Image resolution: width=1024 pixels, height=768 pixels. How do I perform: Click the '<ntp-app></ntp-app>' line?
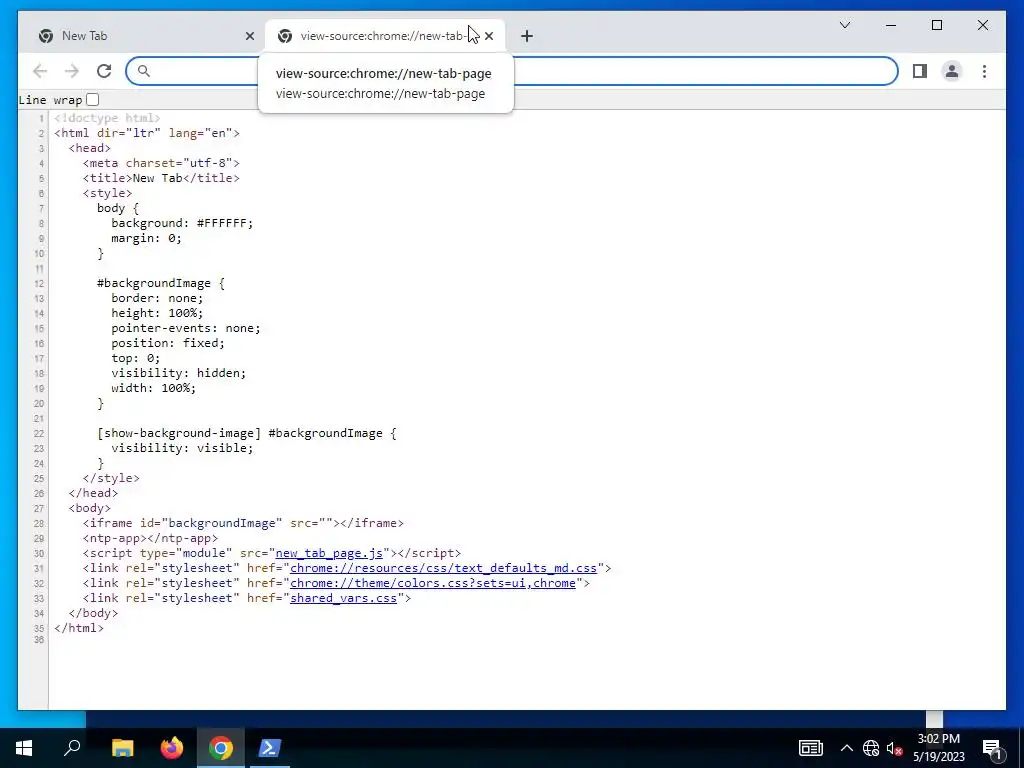pos(150,538)
